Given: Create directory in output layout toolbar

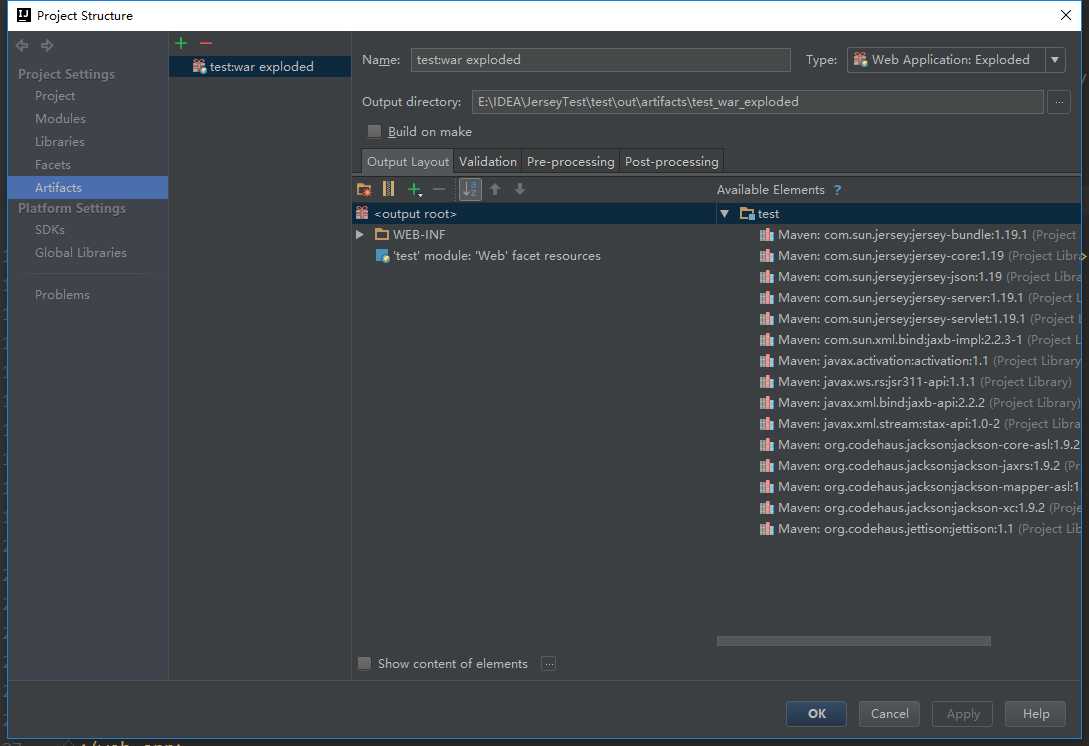Looking at the screenshot, I should coord(364,189).
